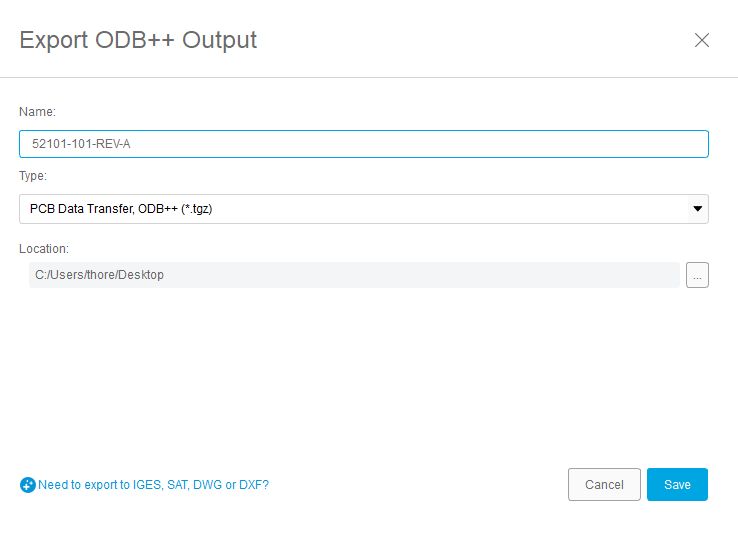Save the ODB++ output

tap(677, 485)
